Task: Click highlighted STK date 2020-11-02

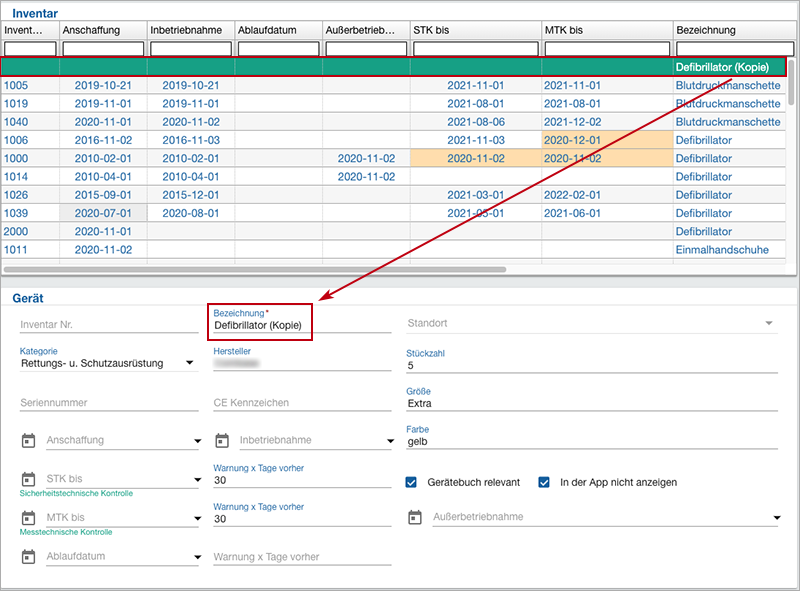Action: pyautogui.click(x=476, y=159)
